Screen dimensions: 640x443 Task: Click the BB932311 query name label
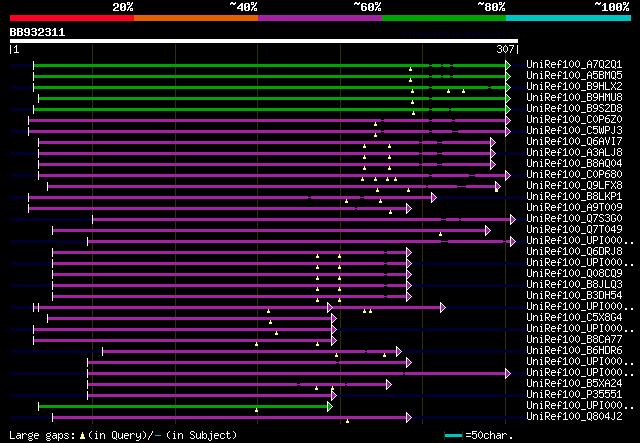(37, 32)
